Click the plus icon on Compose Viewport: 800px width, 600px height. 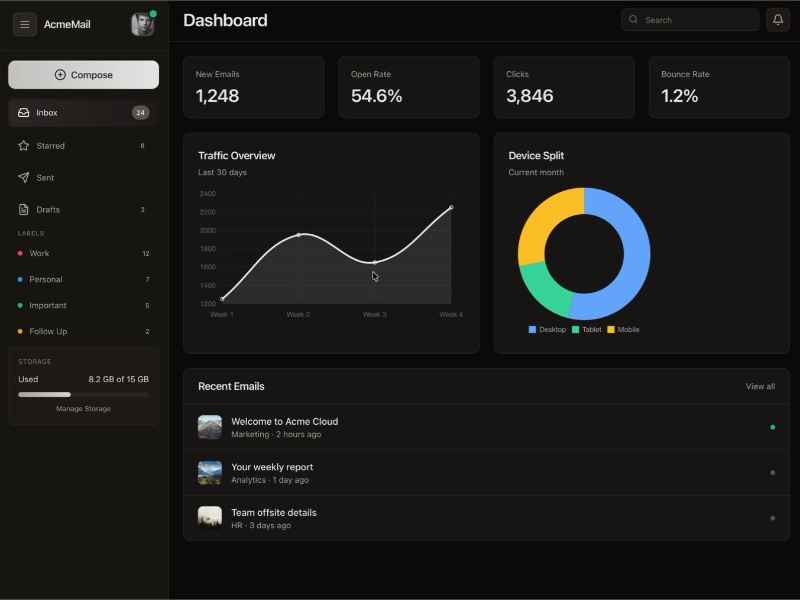coord(58,74)
